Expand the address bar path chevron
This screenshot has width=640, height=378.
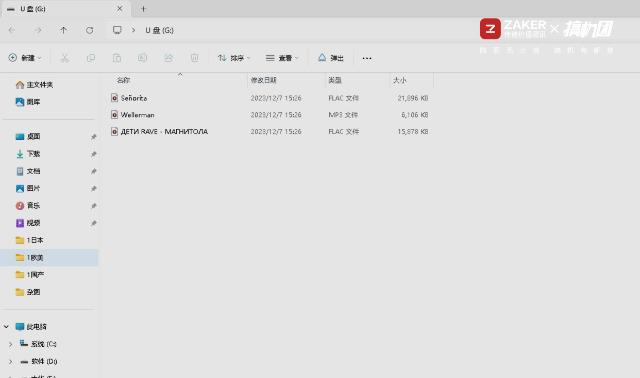coord(133,30)
